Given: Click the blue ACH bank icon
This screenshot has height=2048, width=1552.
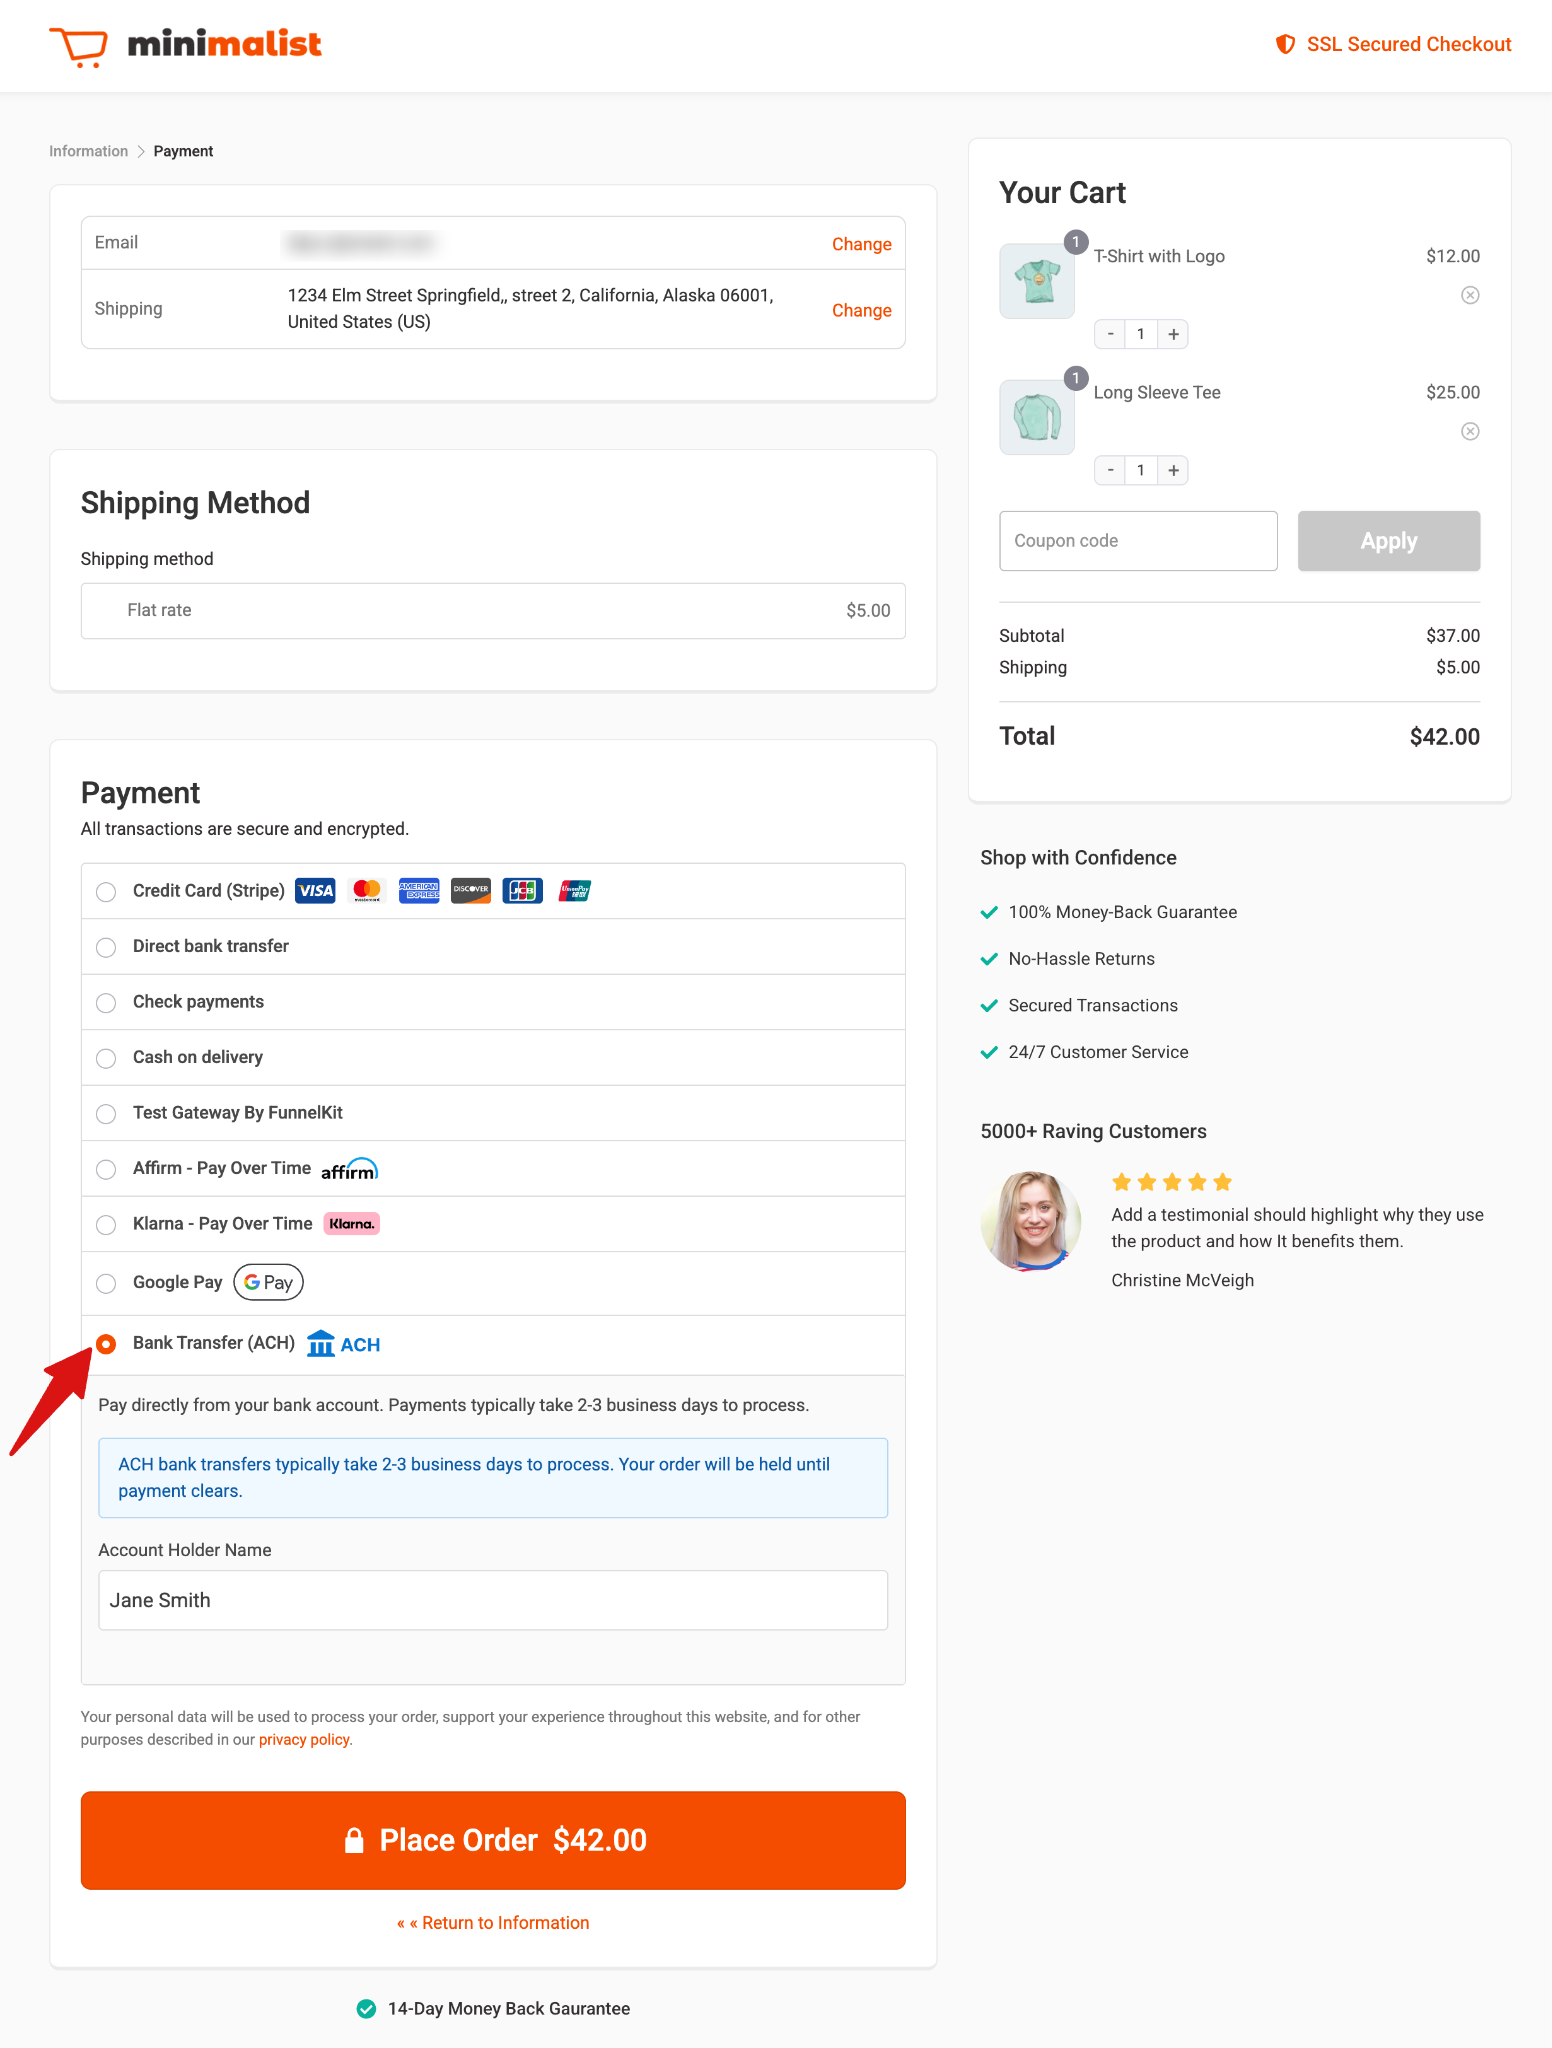Looking at the screenshot, I should coord(320,1344).
